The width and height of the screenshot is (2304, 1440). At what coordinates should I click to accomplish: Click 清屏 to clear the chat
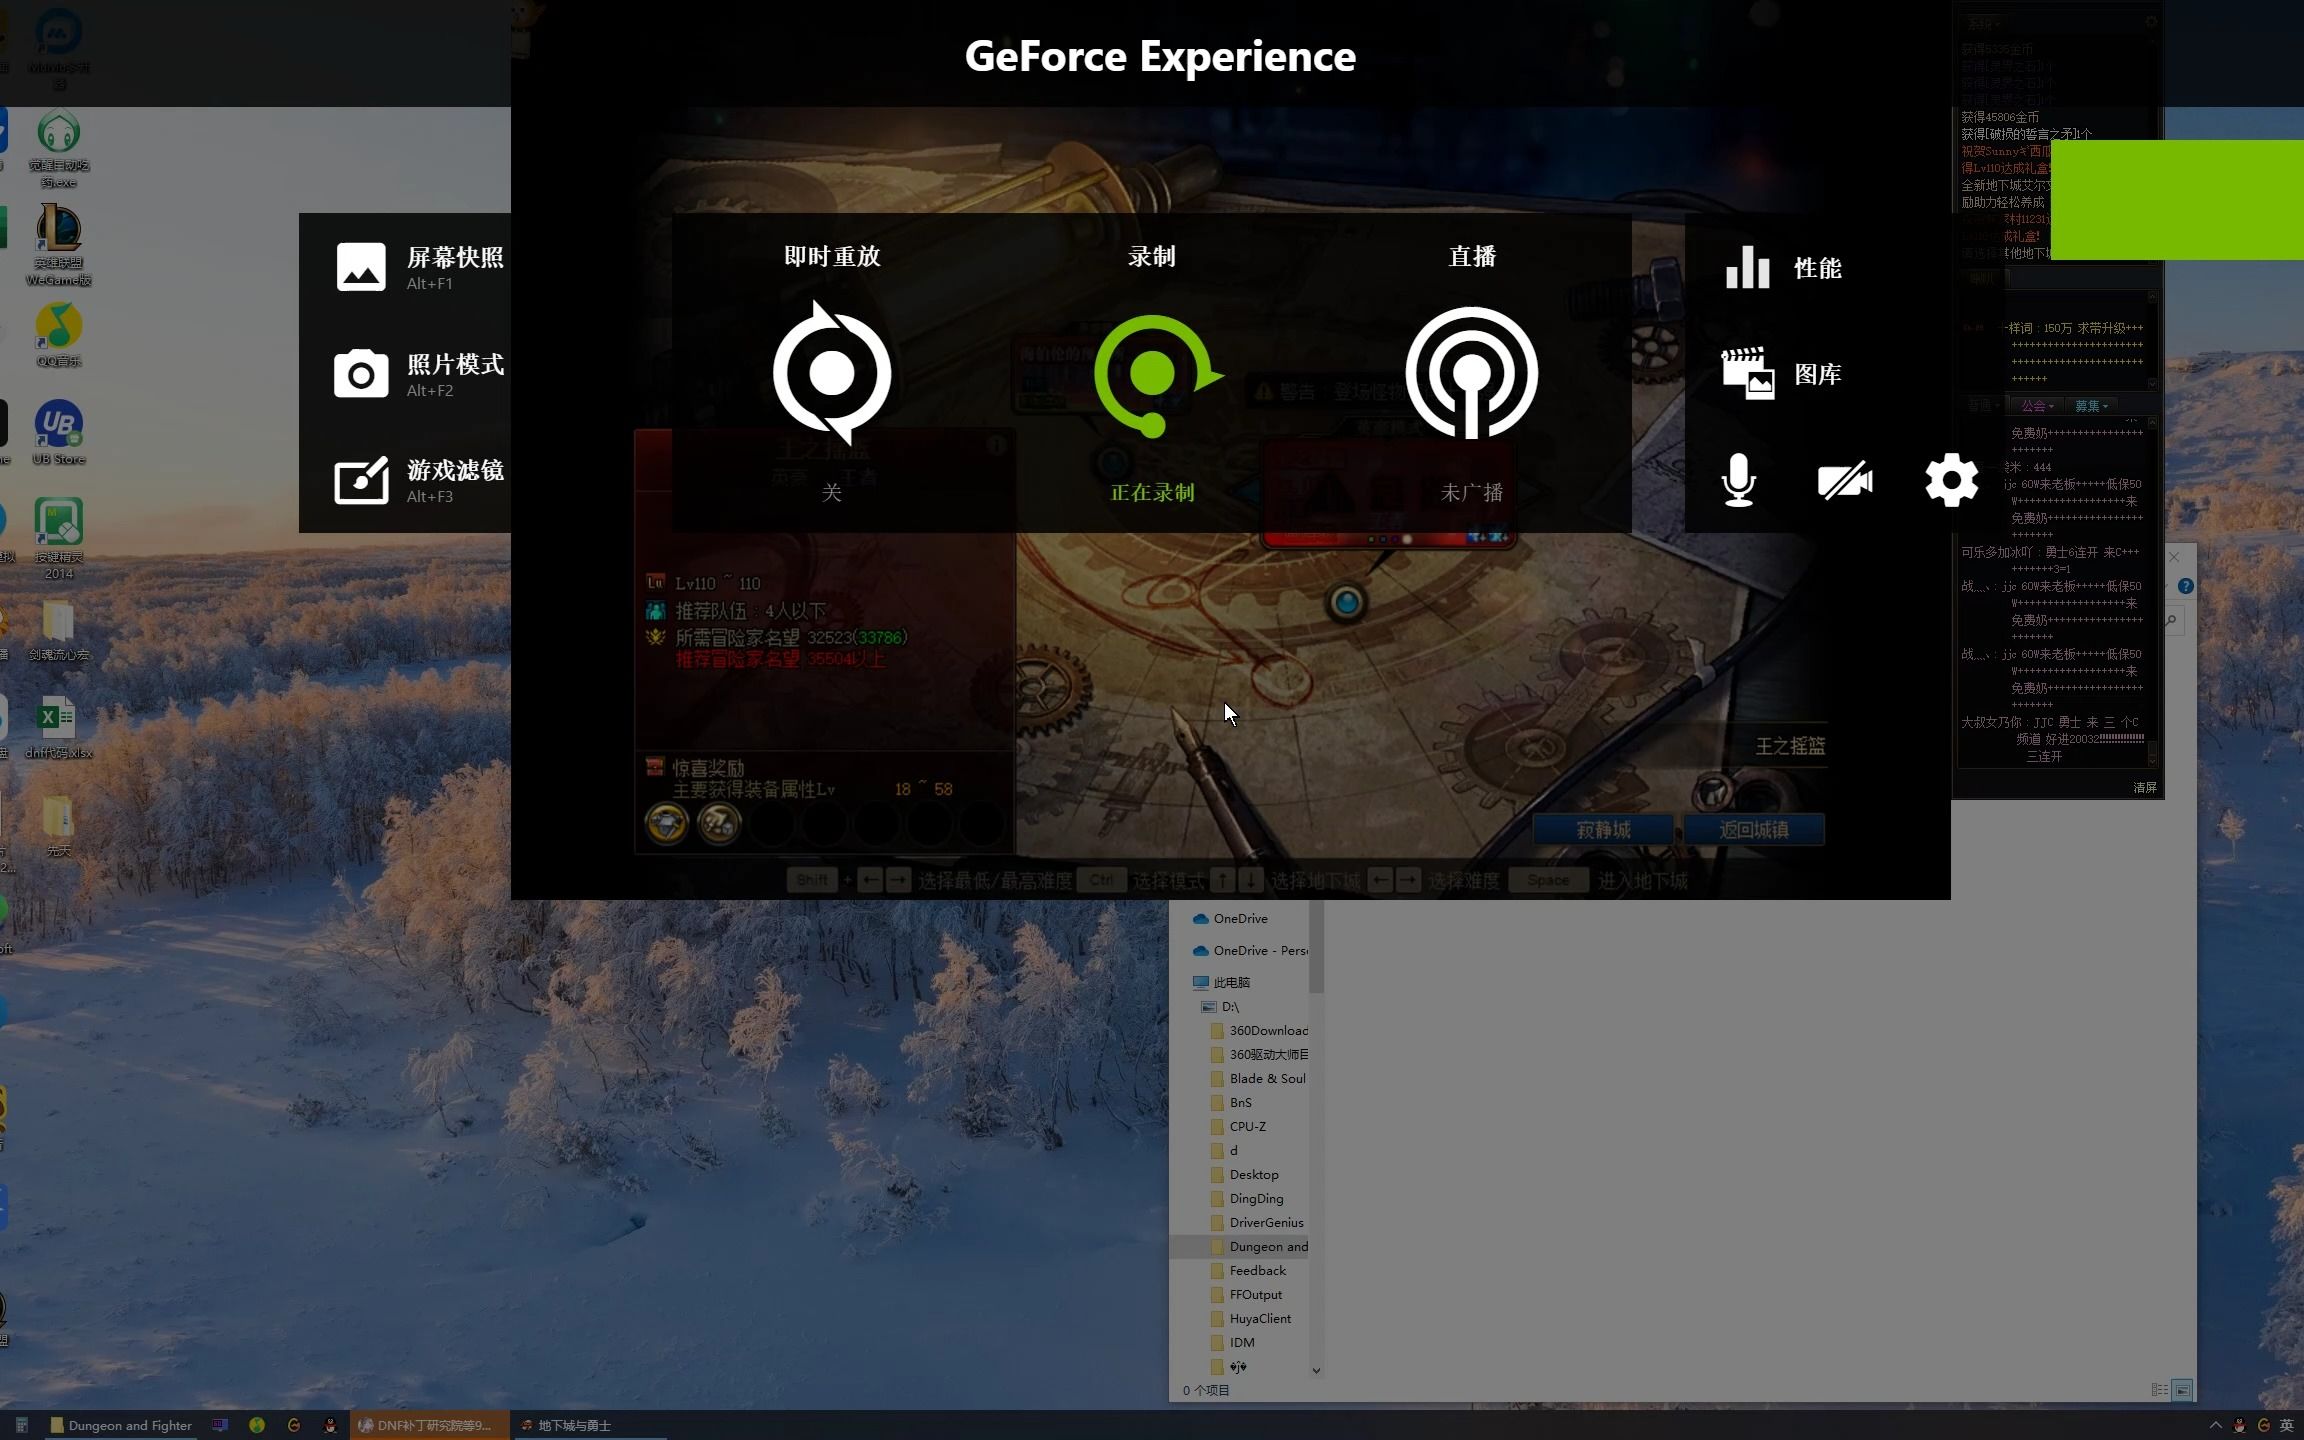(x=2145, y=788)
